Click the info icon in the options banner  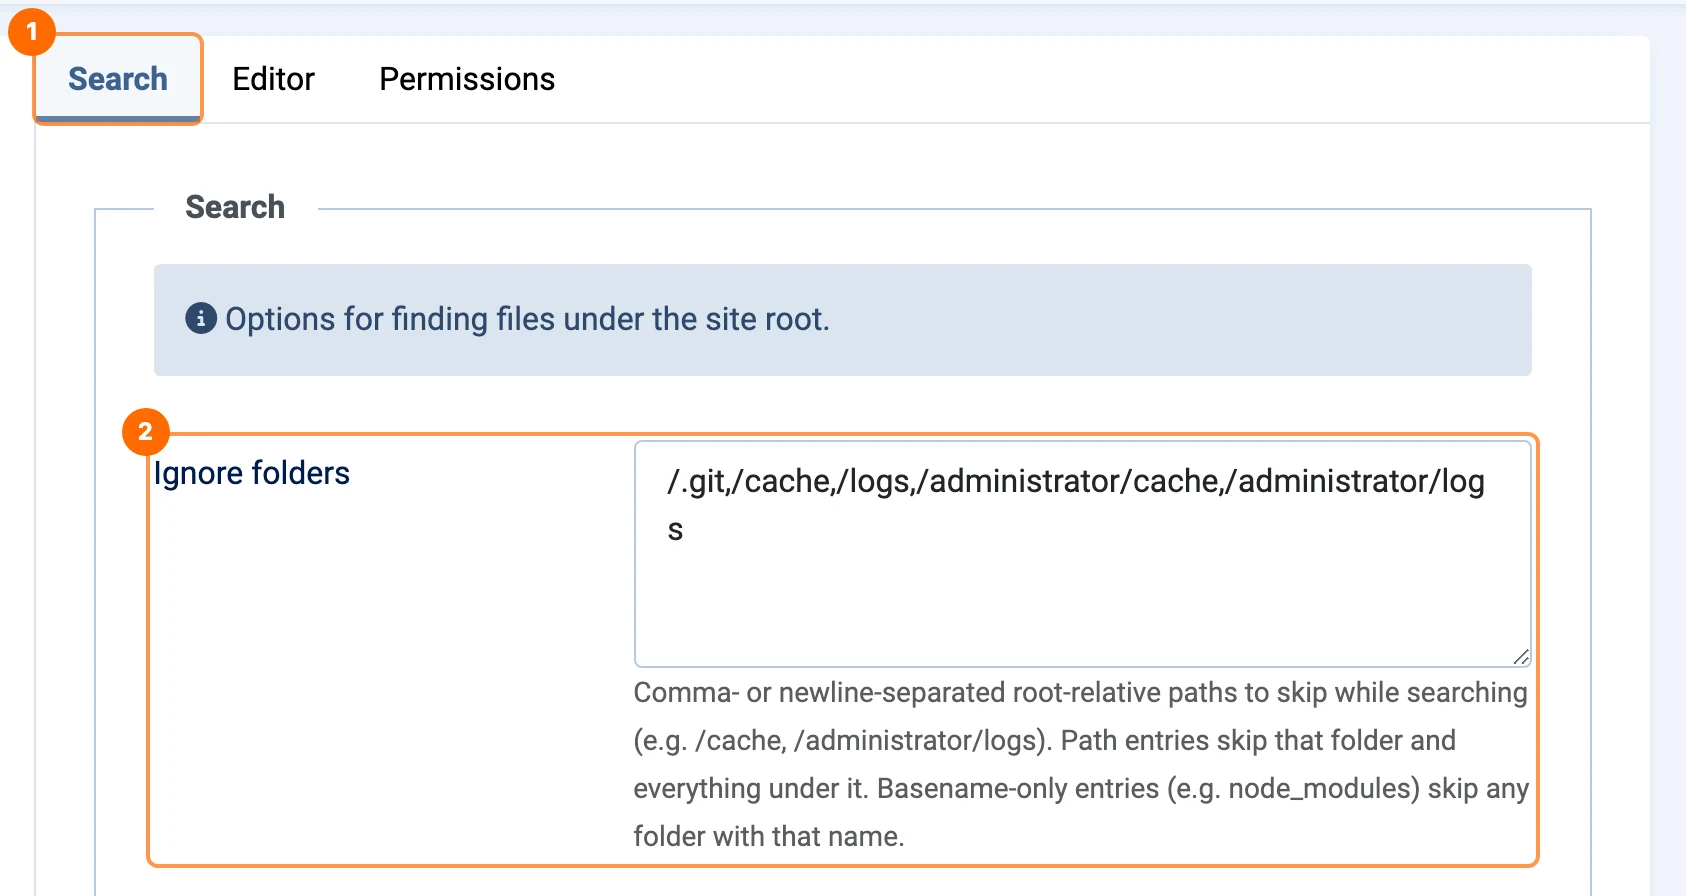click(x=201, y=319)
